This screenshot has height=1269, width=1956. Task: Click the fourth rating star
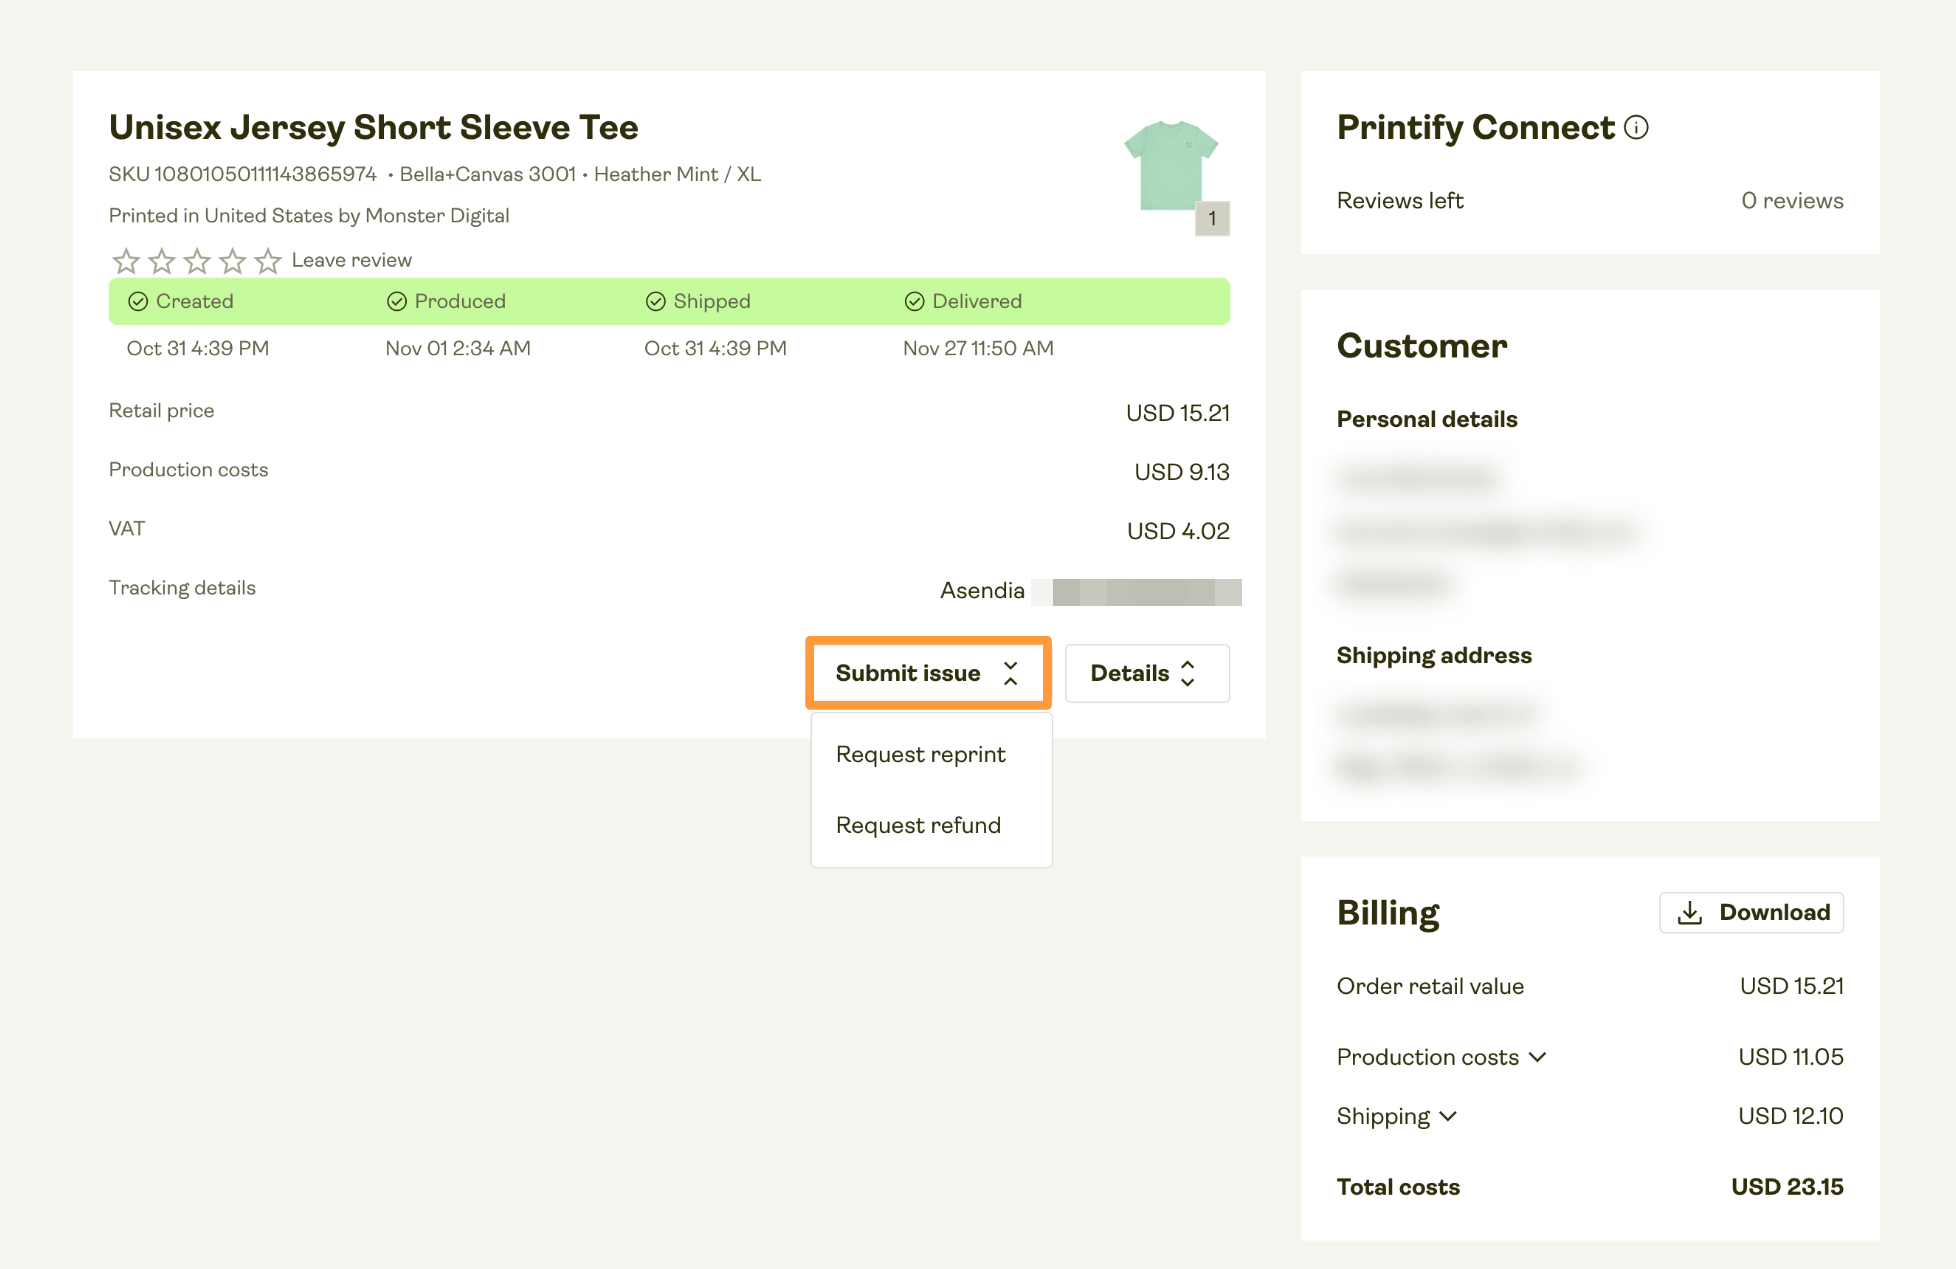232,260
